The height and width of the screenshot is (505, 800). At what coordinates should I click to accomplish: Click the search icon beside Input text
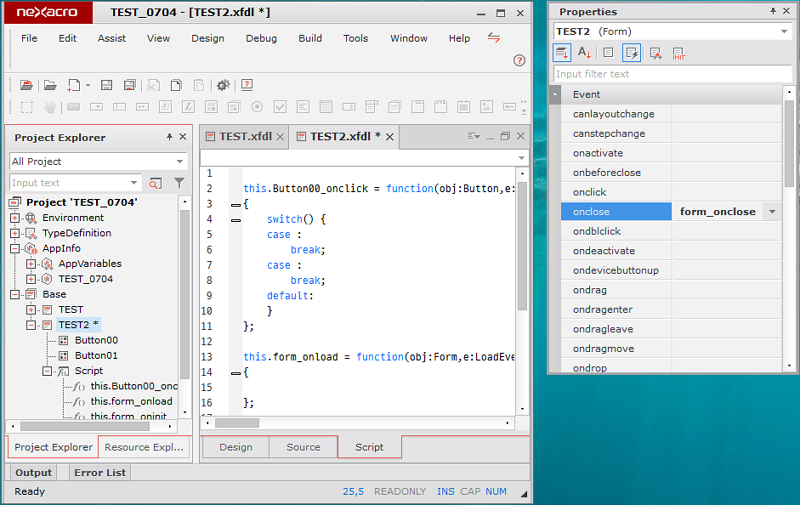(x=155, y=183)
